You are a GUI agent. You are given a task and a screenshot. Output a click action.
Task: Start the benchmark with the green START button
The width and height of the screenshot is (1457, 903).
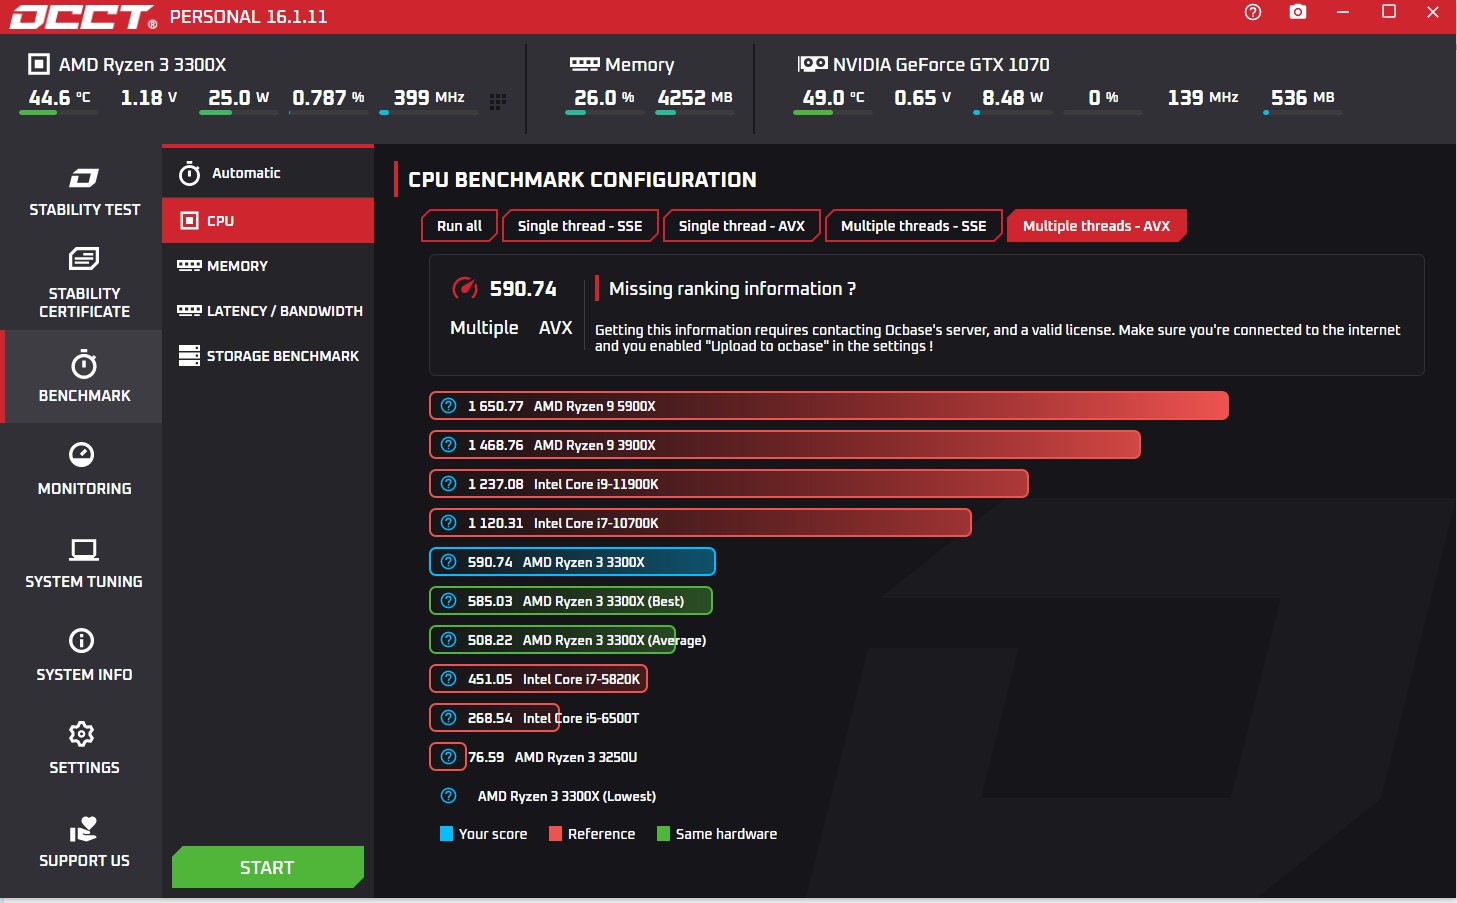[x=267, y=867]
